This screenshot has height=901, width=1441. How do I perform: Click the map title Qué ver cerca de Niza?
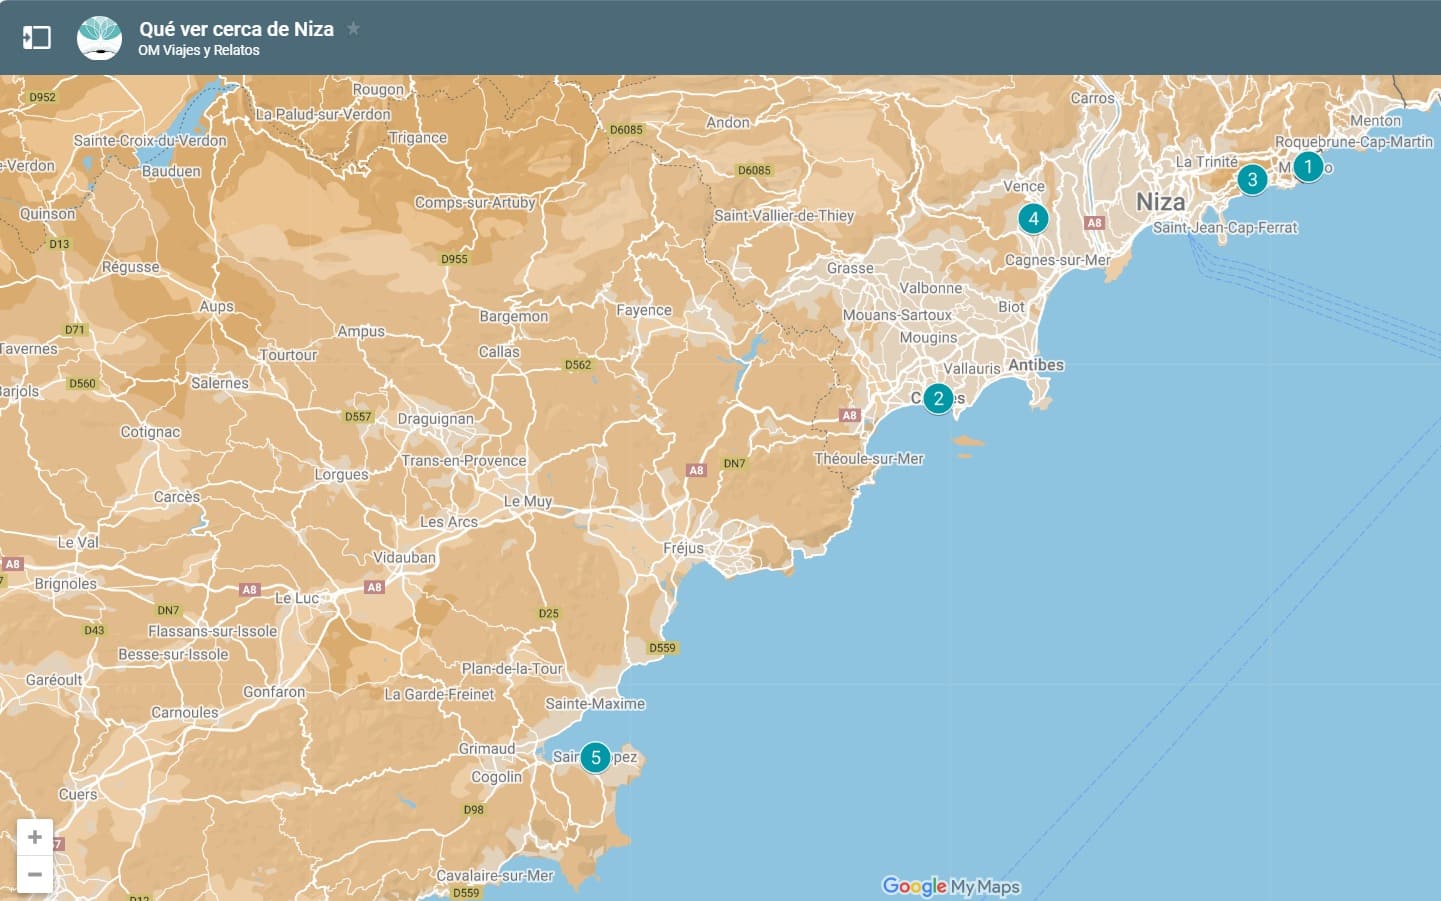[236, 29]
